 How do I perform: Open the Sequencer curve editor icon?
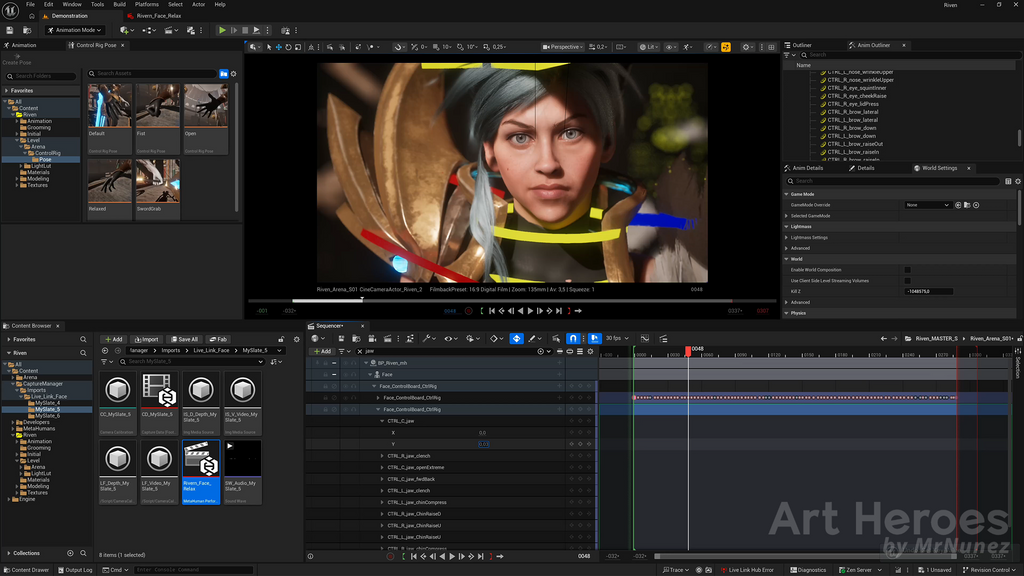point(645,338)
